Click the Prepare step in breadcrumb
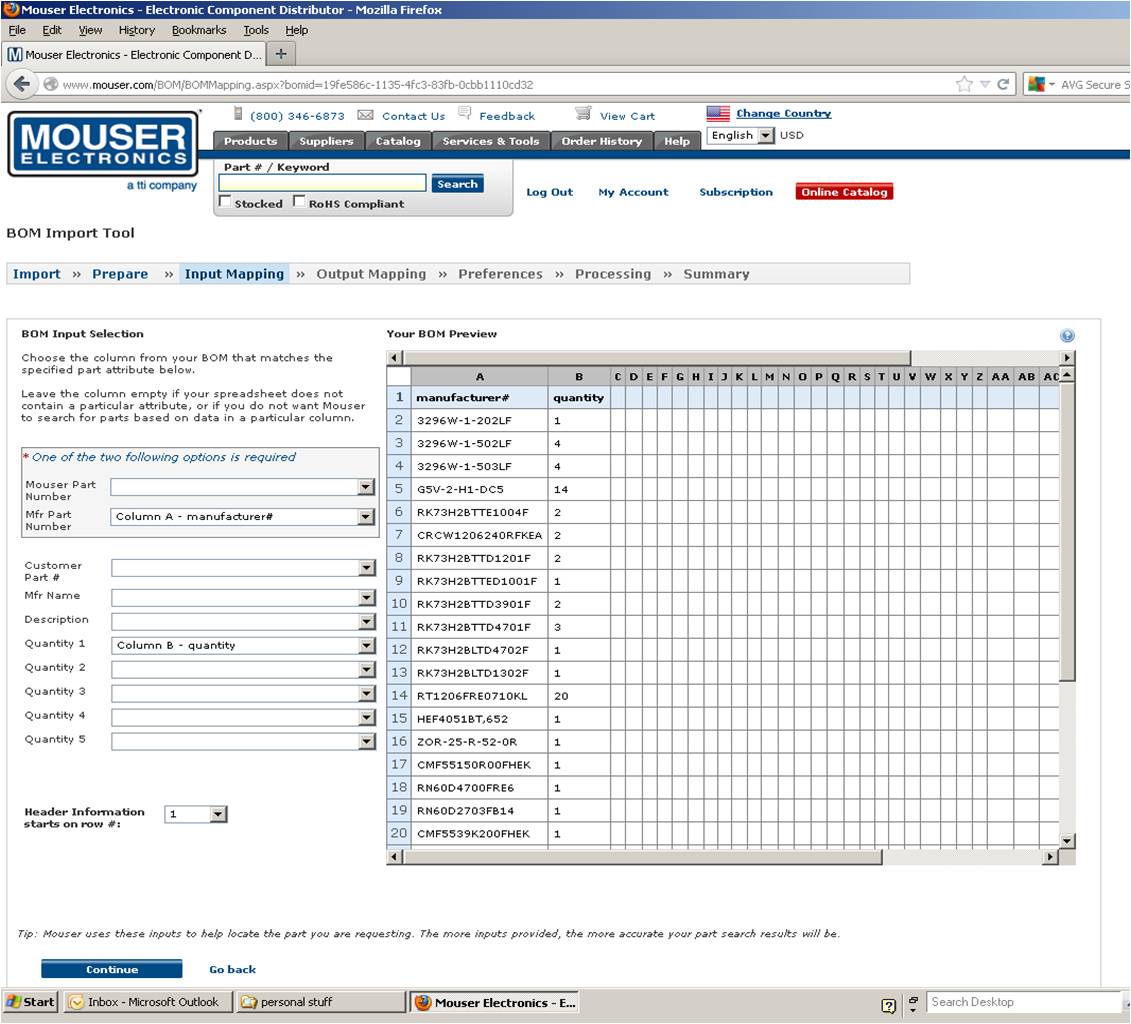The image size is (1131, 1024). click(120, 274)
